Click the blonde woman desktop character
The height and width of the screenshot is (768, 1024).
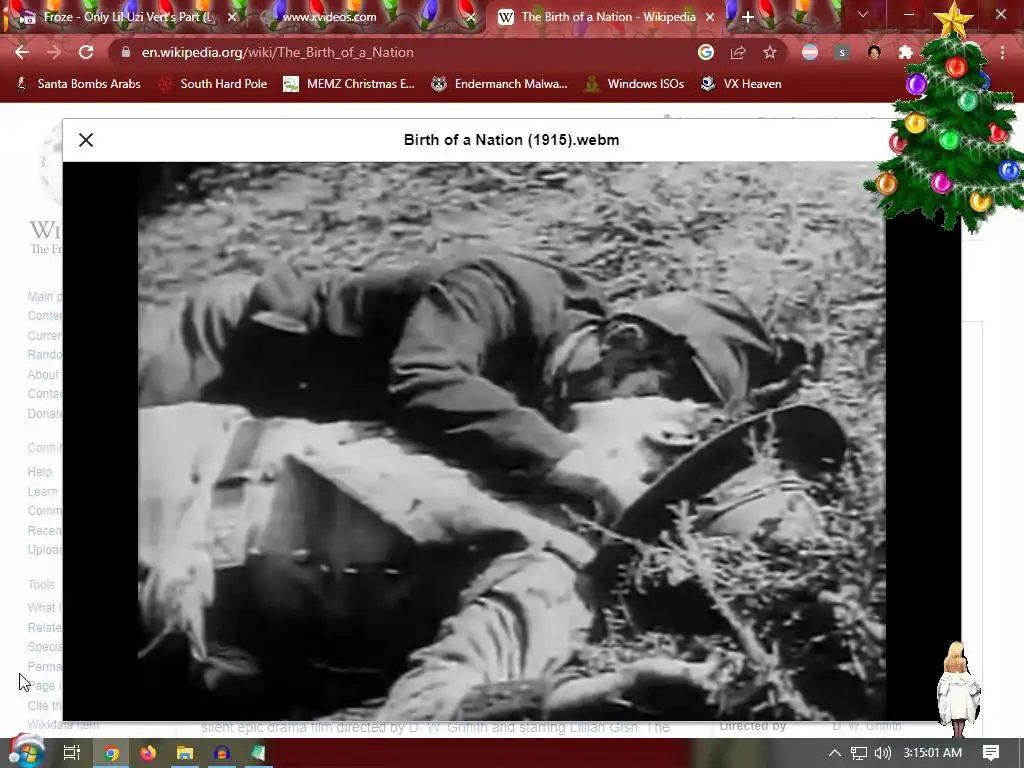coord(958,689)
